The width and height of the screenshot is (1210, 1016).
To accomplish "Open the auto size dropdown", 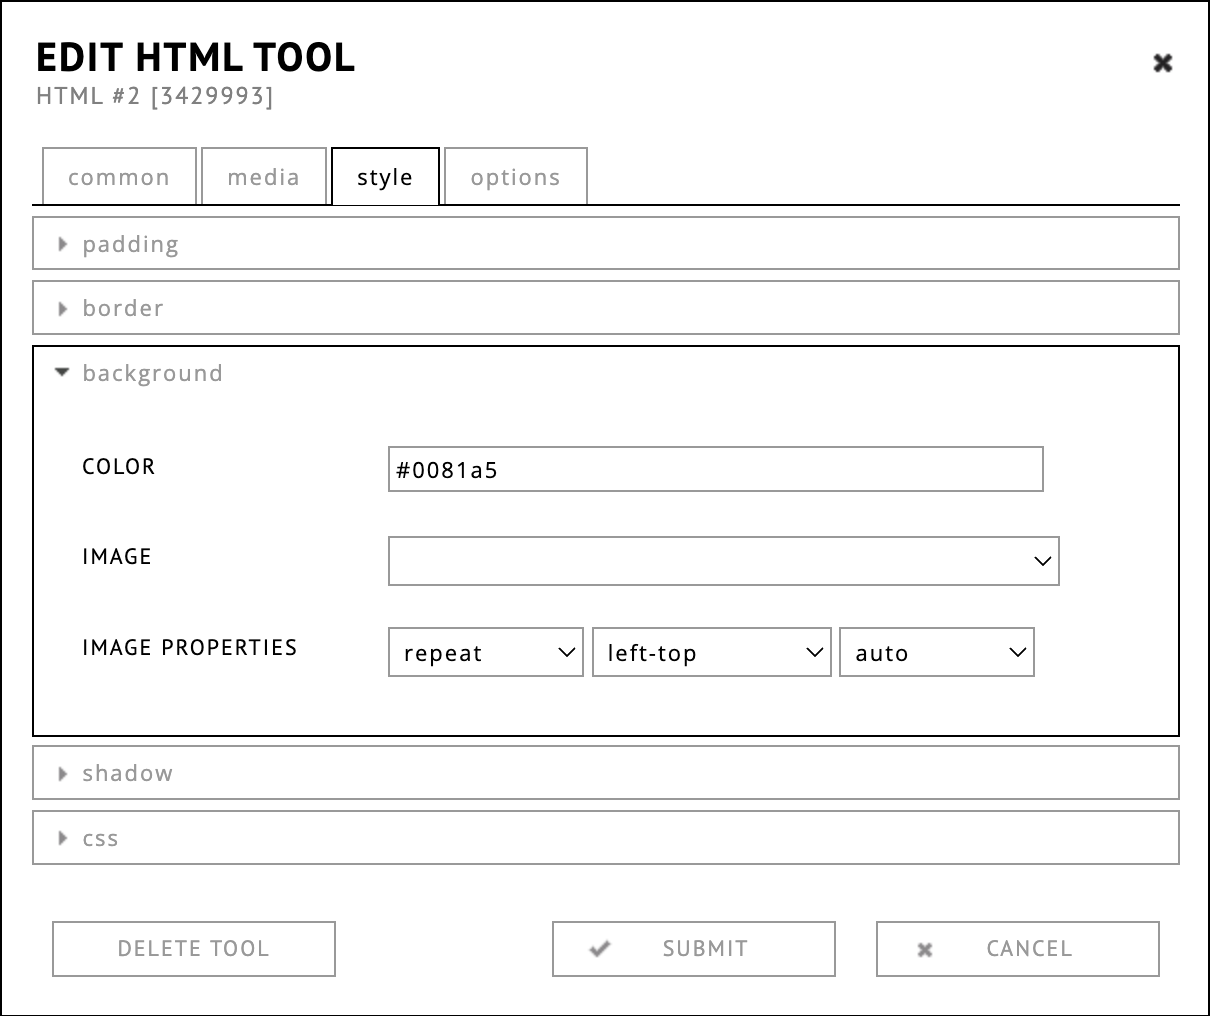I will (936, 653).
